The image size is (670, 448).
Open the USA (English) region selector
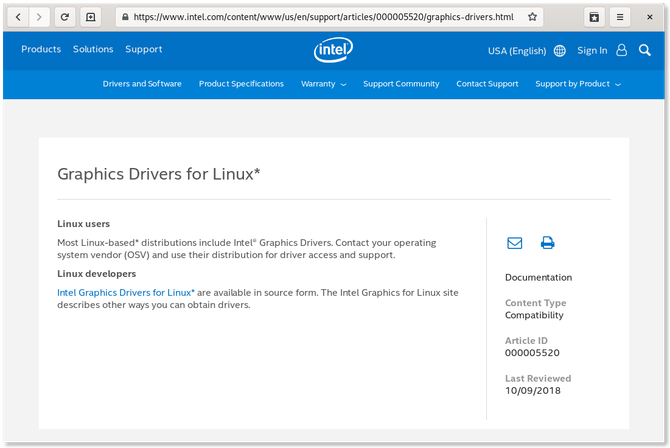click(x=517, y=51)
